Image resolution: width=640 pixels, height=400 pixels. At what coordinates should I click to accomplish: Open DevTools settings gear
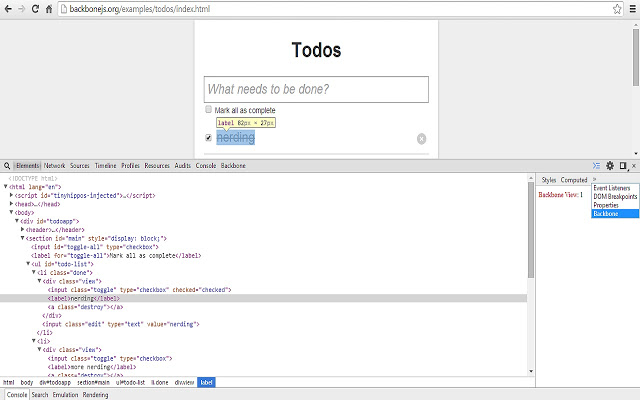[610, 165]
